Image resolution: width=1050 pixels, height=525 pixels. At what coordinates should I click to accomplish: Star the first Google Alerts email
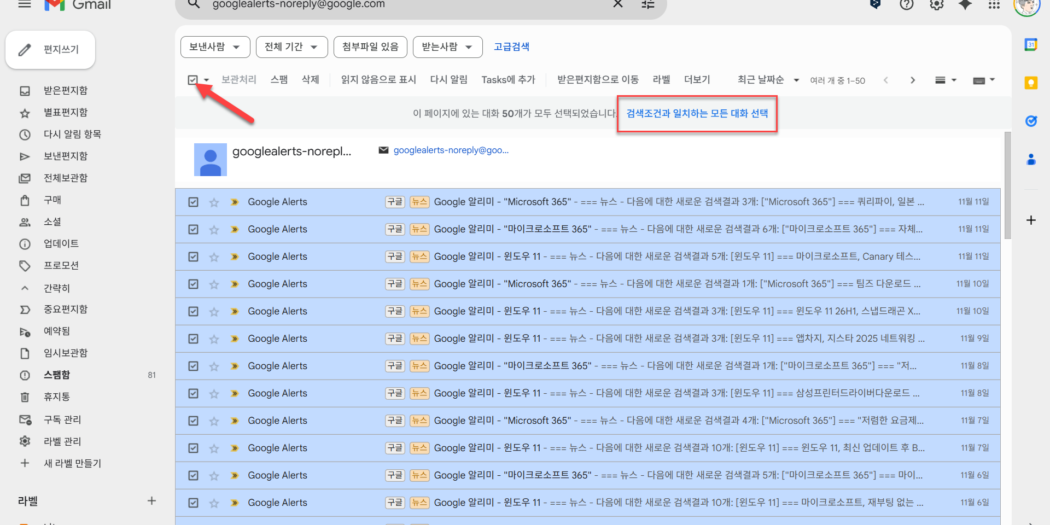[214, 202]
